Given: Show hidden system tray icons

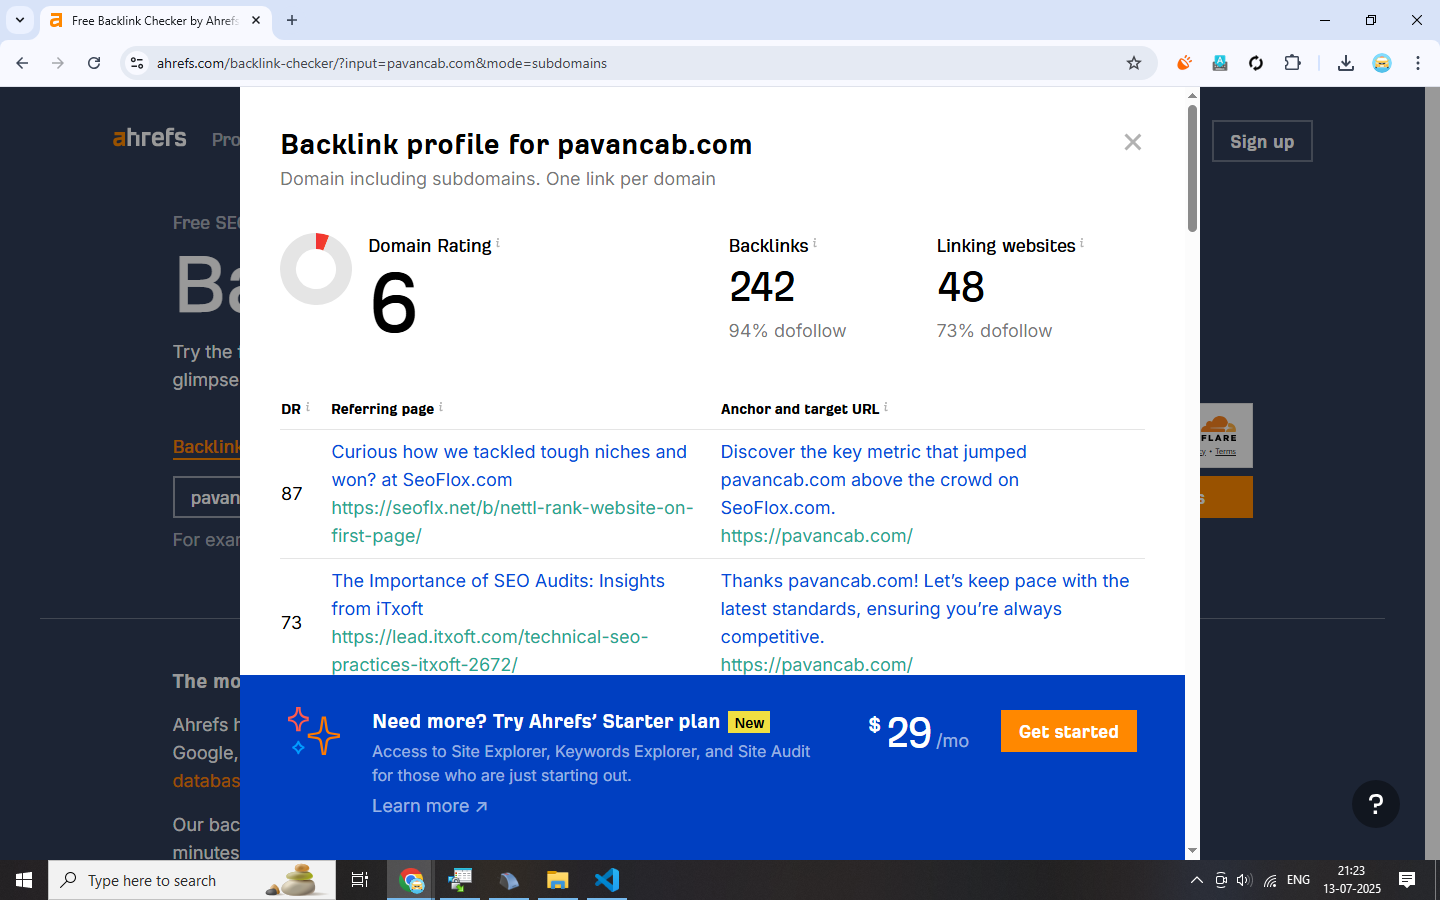Looking at the screenshot, I should 1196,880.
